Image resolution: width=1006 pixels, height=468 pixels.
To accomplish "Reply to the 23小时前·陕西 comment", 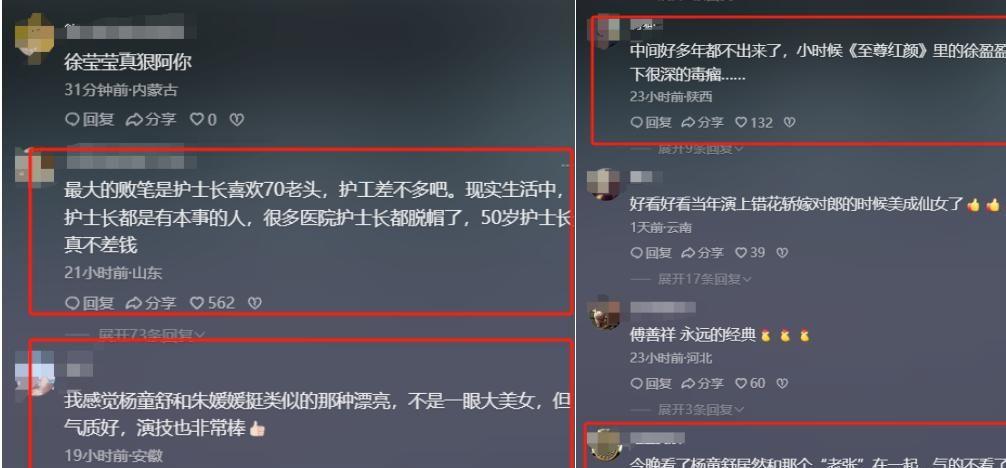I will pyautogui.click(x=651, y=122).
